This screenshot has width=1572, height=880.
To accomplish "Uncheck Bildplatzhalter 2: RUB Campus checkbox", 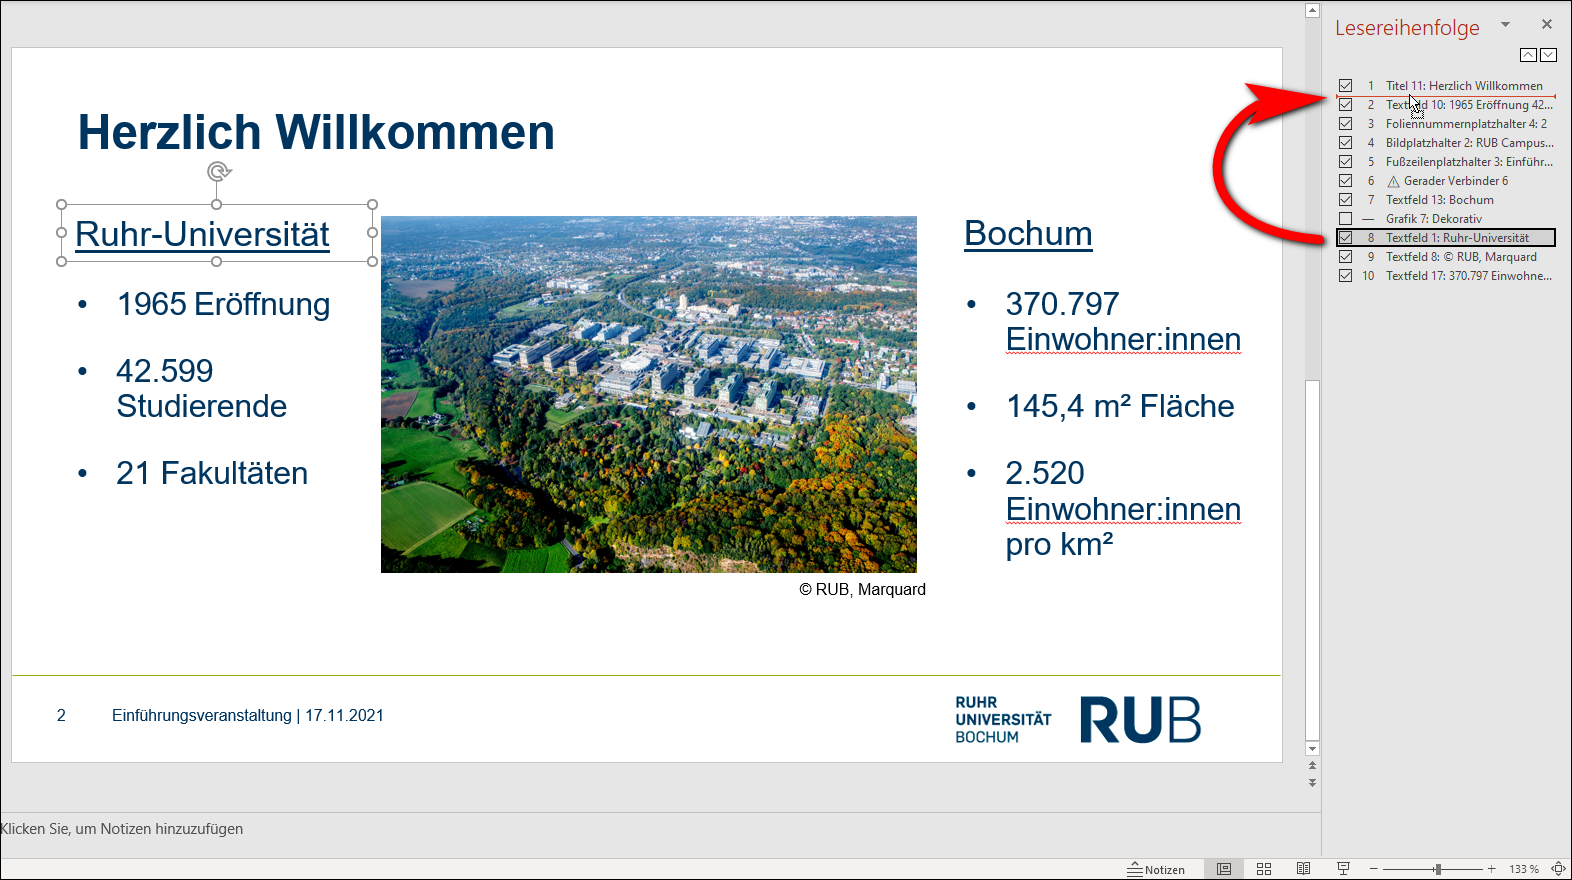I will click(1345, 143).
